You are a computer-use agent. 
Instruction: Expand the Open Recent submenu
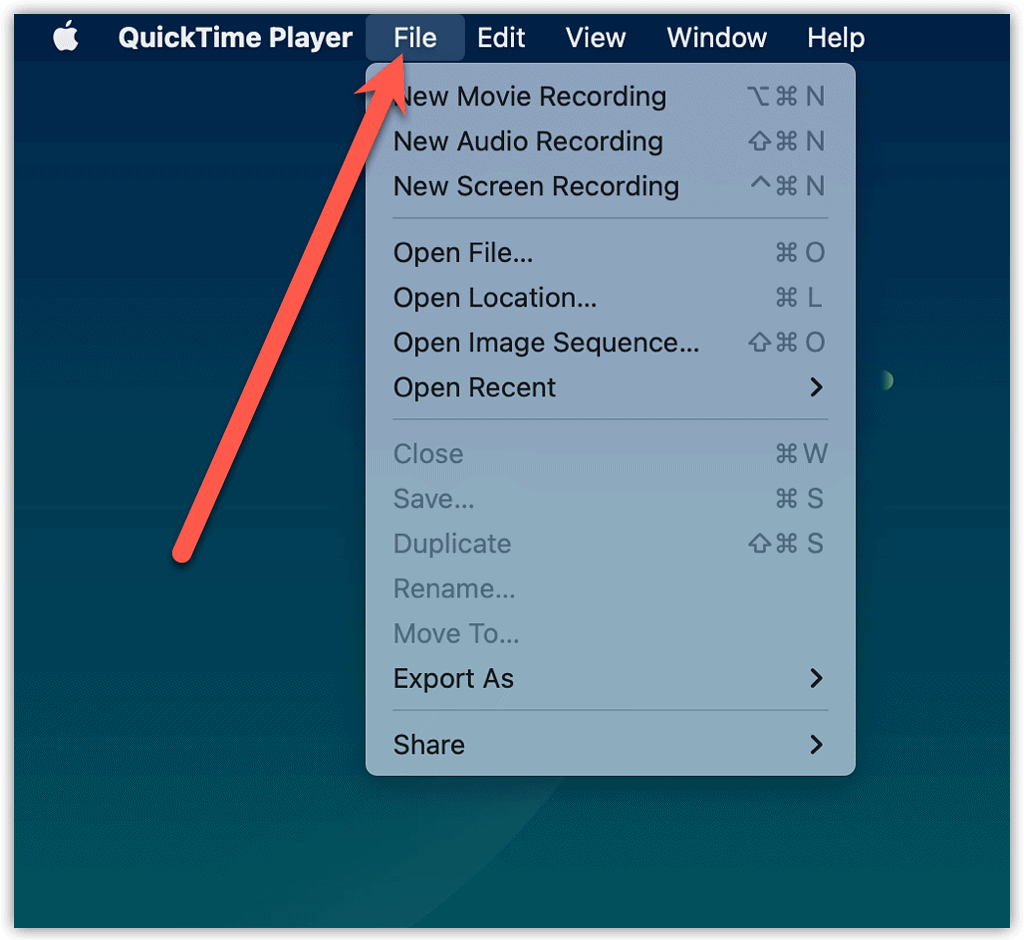pyautogui.click(x=475, y=387)
